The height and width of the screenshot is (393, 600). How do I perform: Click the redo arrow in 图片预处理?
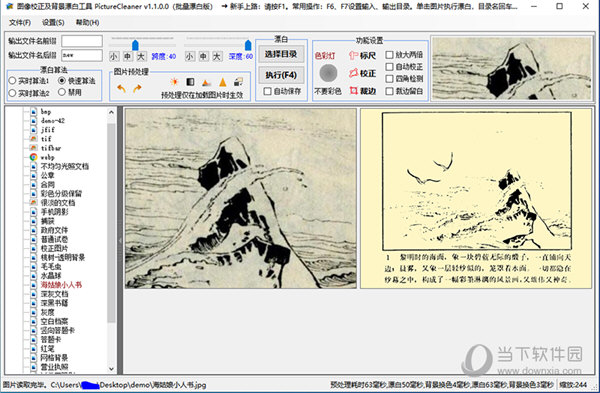coord(137,88)
